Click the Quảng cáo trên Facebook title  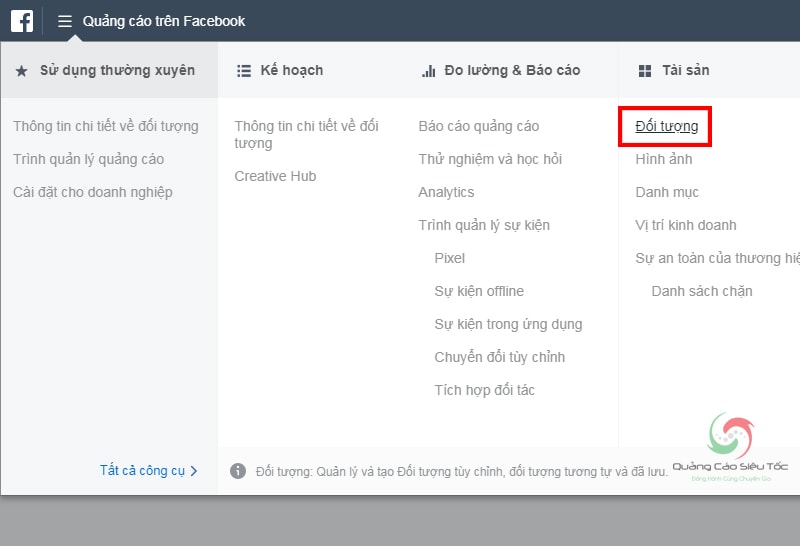[164, 21]
